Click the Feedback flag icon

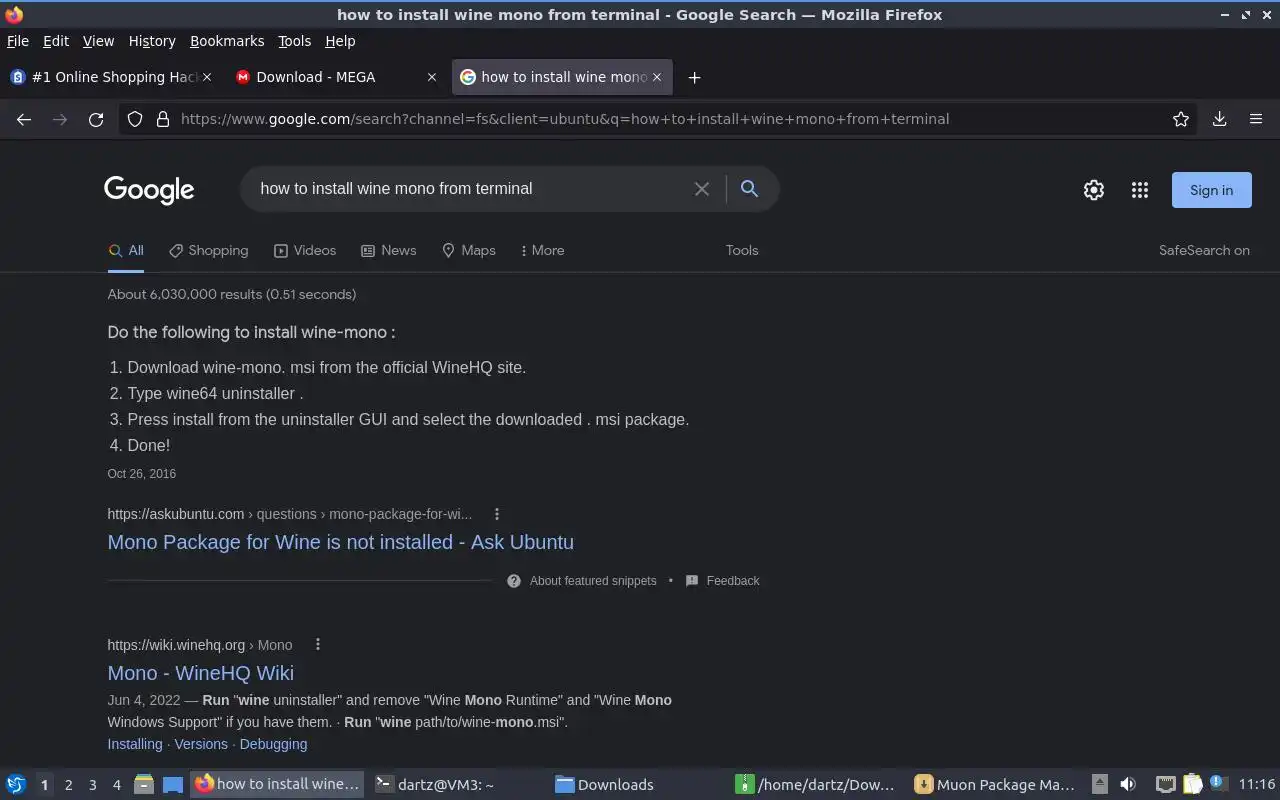click(x=692, y=581)
